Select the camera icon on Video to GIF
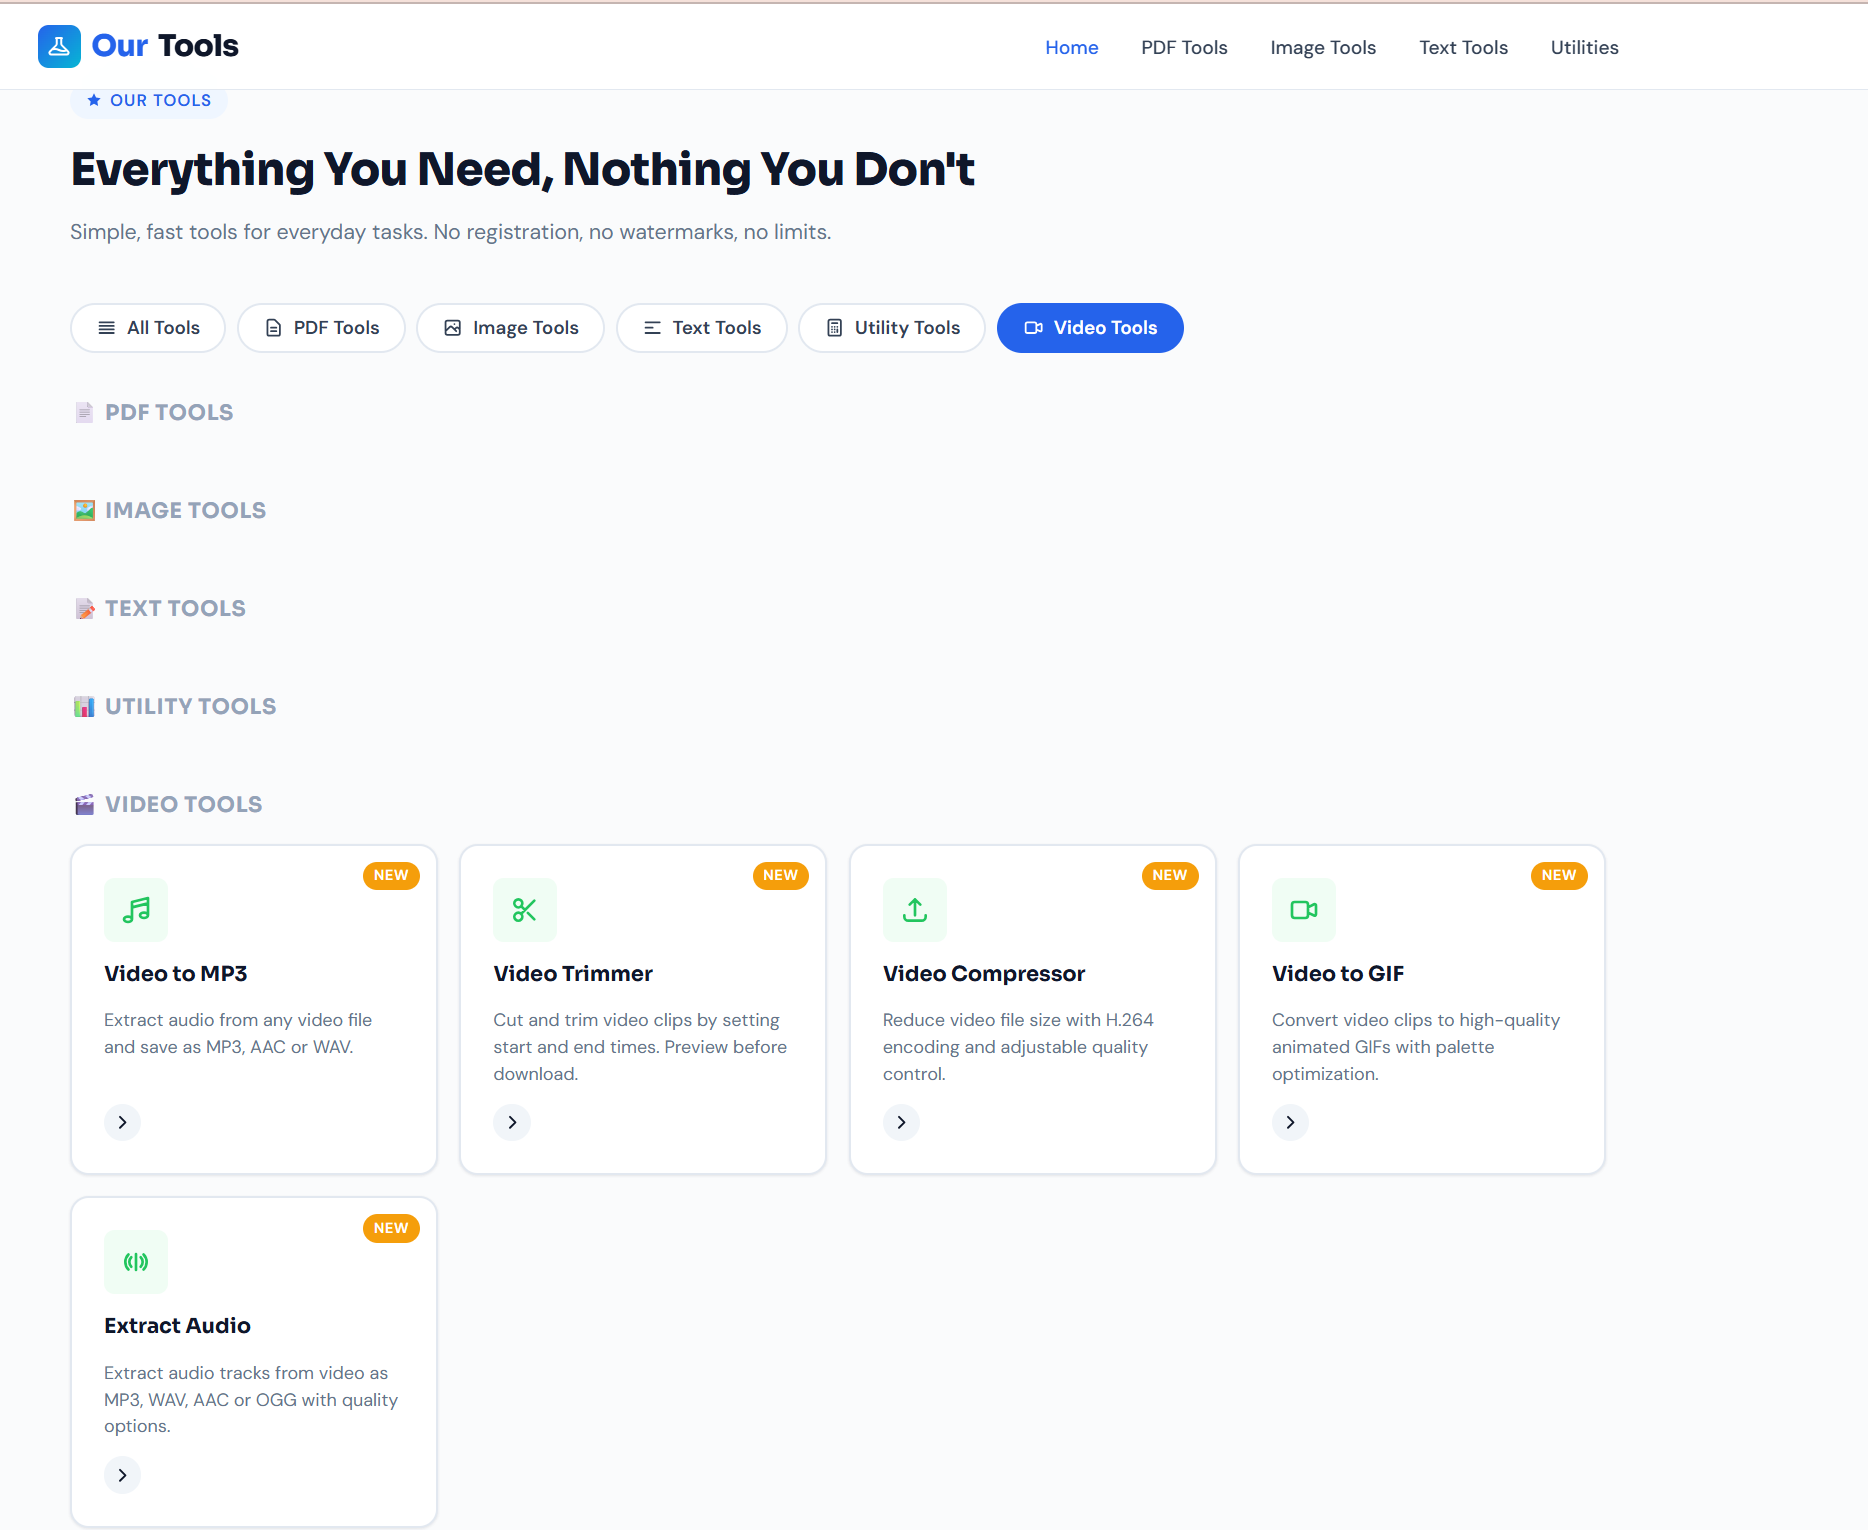The width and height of the screenshot is (1868, 1530). point(1302,910)
